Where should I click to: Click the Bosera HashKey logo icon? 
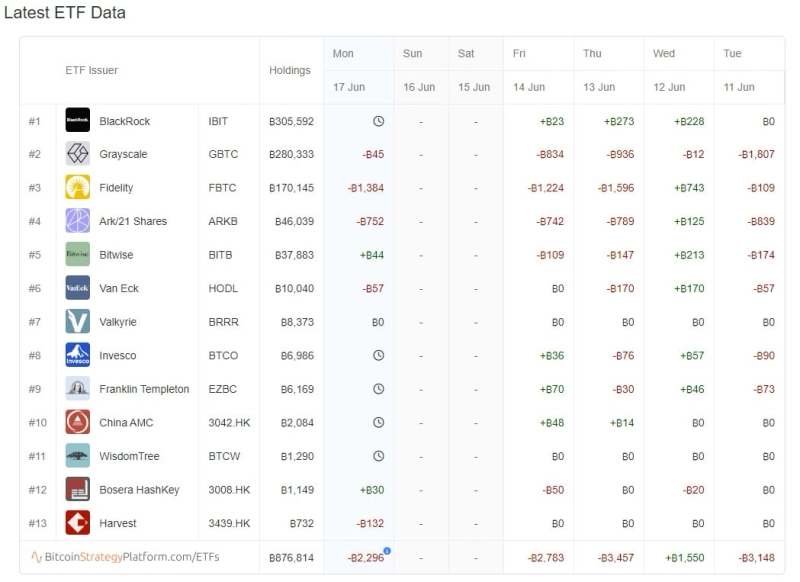[77, 489]
